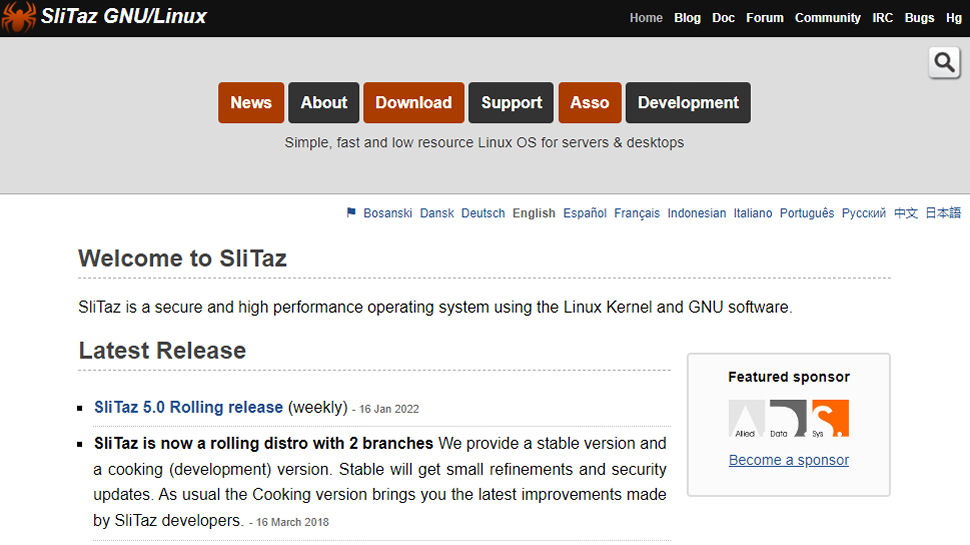This screenshot has height=545, width=970.
Task: Open Forum from the top menu
Action: pyautogui.click(x=765, y=18)
